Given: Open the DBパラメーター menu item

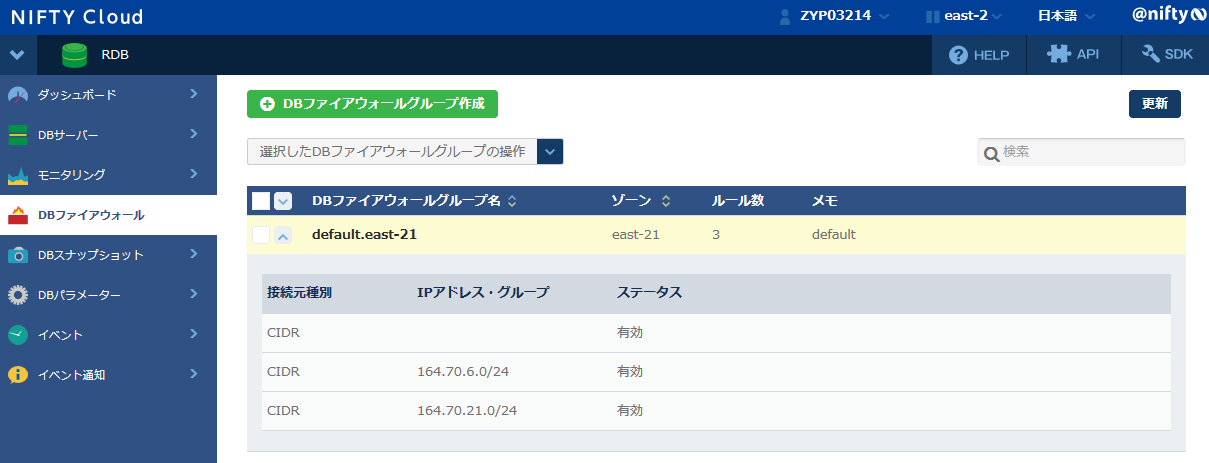Looking at the screenshot, I should (108, 295).
